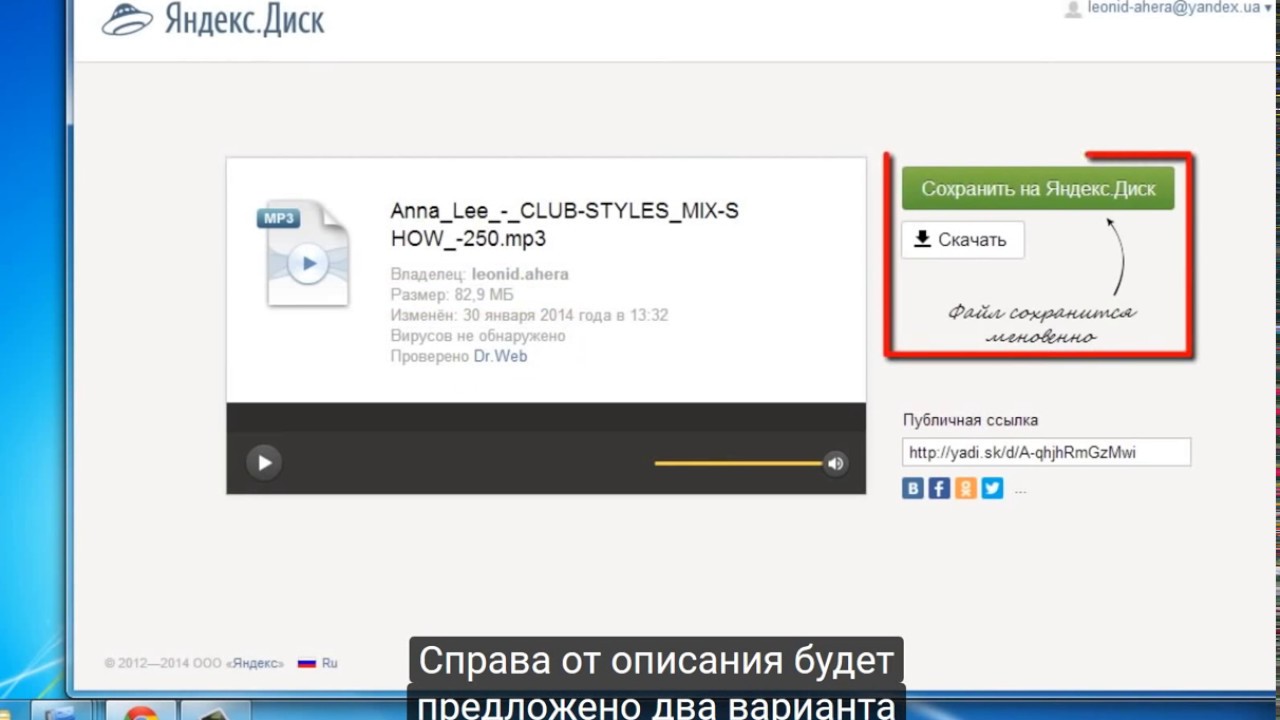Open Google Chrome from the taskbar
Image resolution: width=1280 pixels, height=720 pixels.
pyautogui.click(x=141, y=711)
